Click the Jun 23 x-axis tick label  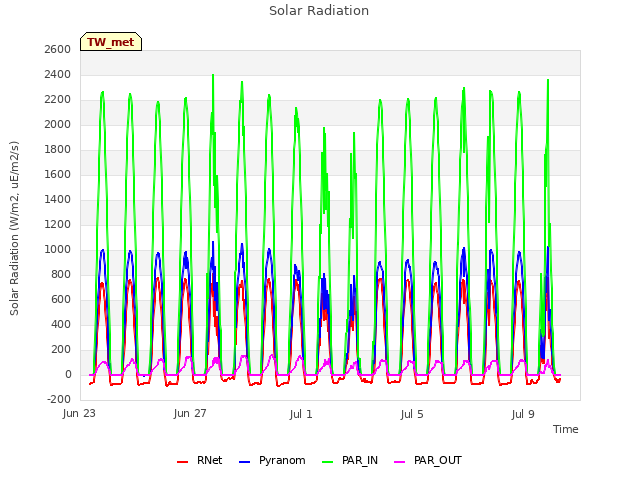coord(79,413)
